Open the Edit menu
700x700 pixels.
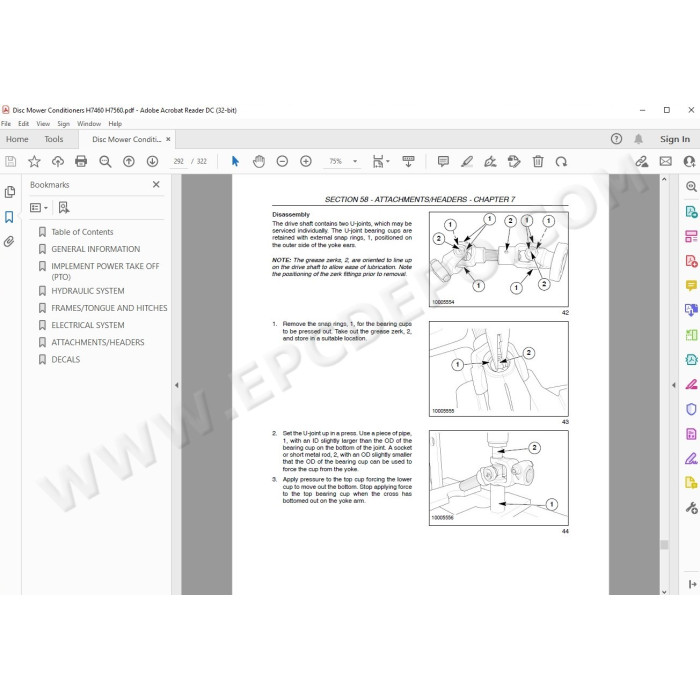click(x=23, y=124)
